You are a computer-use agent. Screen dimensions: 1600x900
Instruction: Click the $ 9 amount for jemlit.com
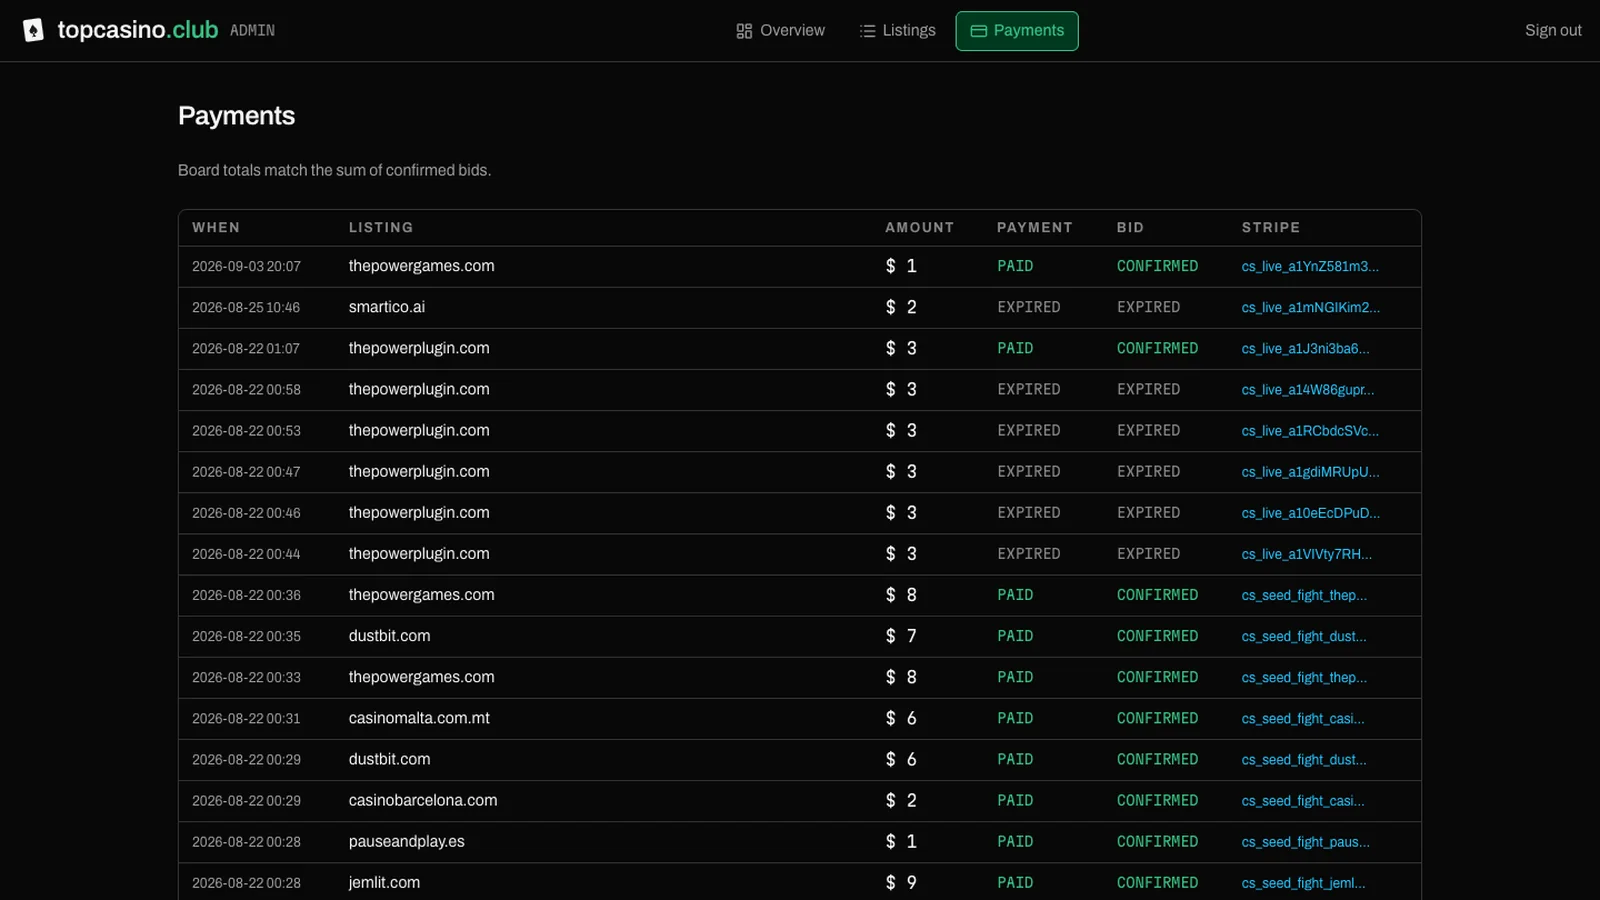point(901,882)
